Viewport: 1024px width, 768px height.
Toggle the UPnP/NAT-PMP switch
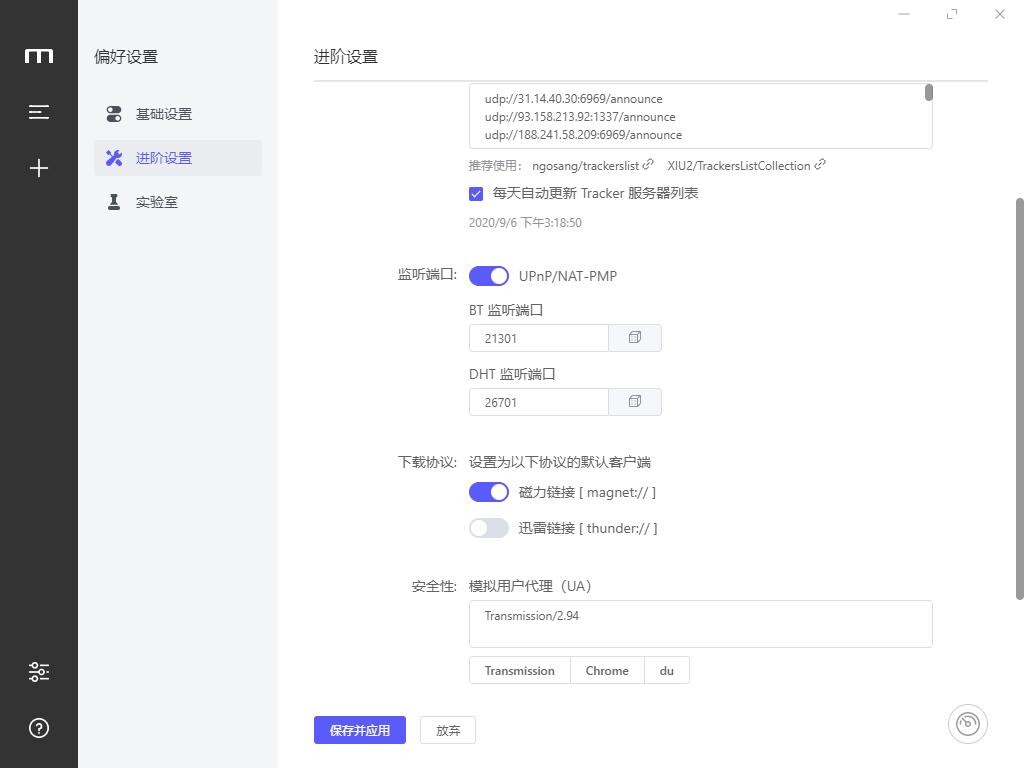(x=489, y=276)
